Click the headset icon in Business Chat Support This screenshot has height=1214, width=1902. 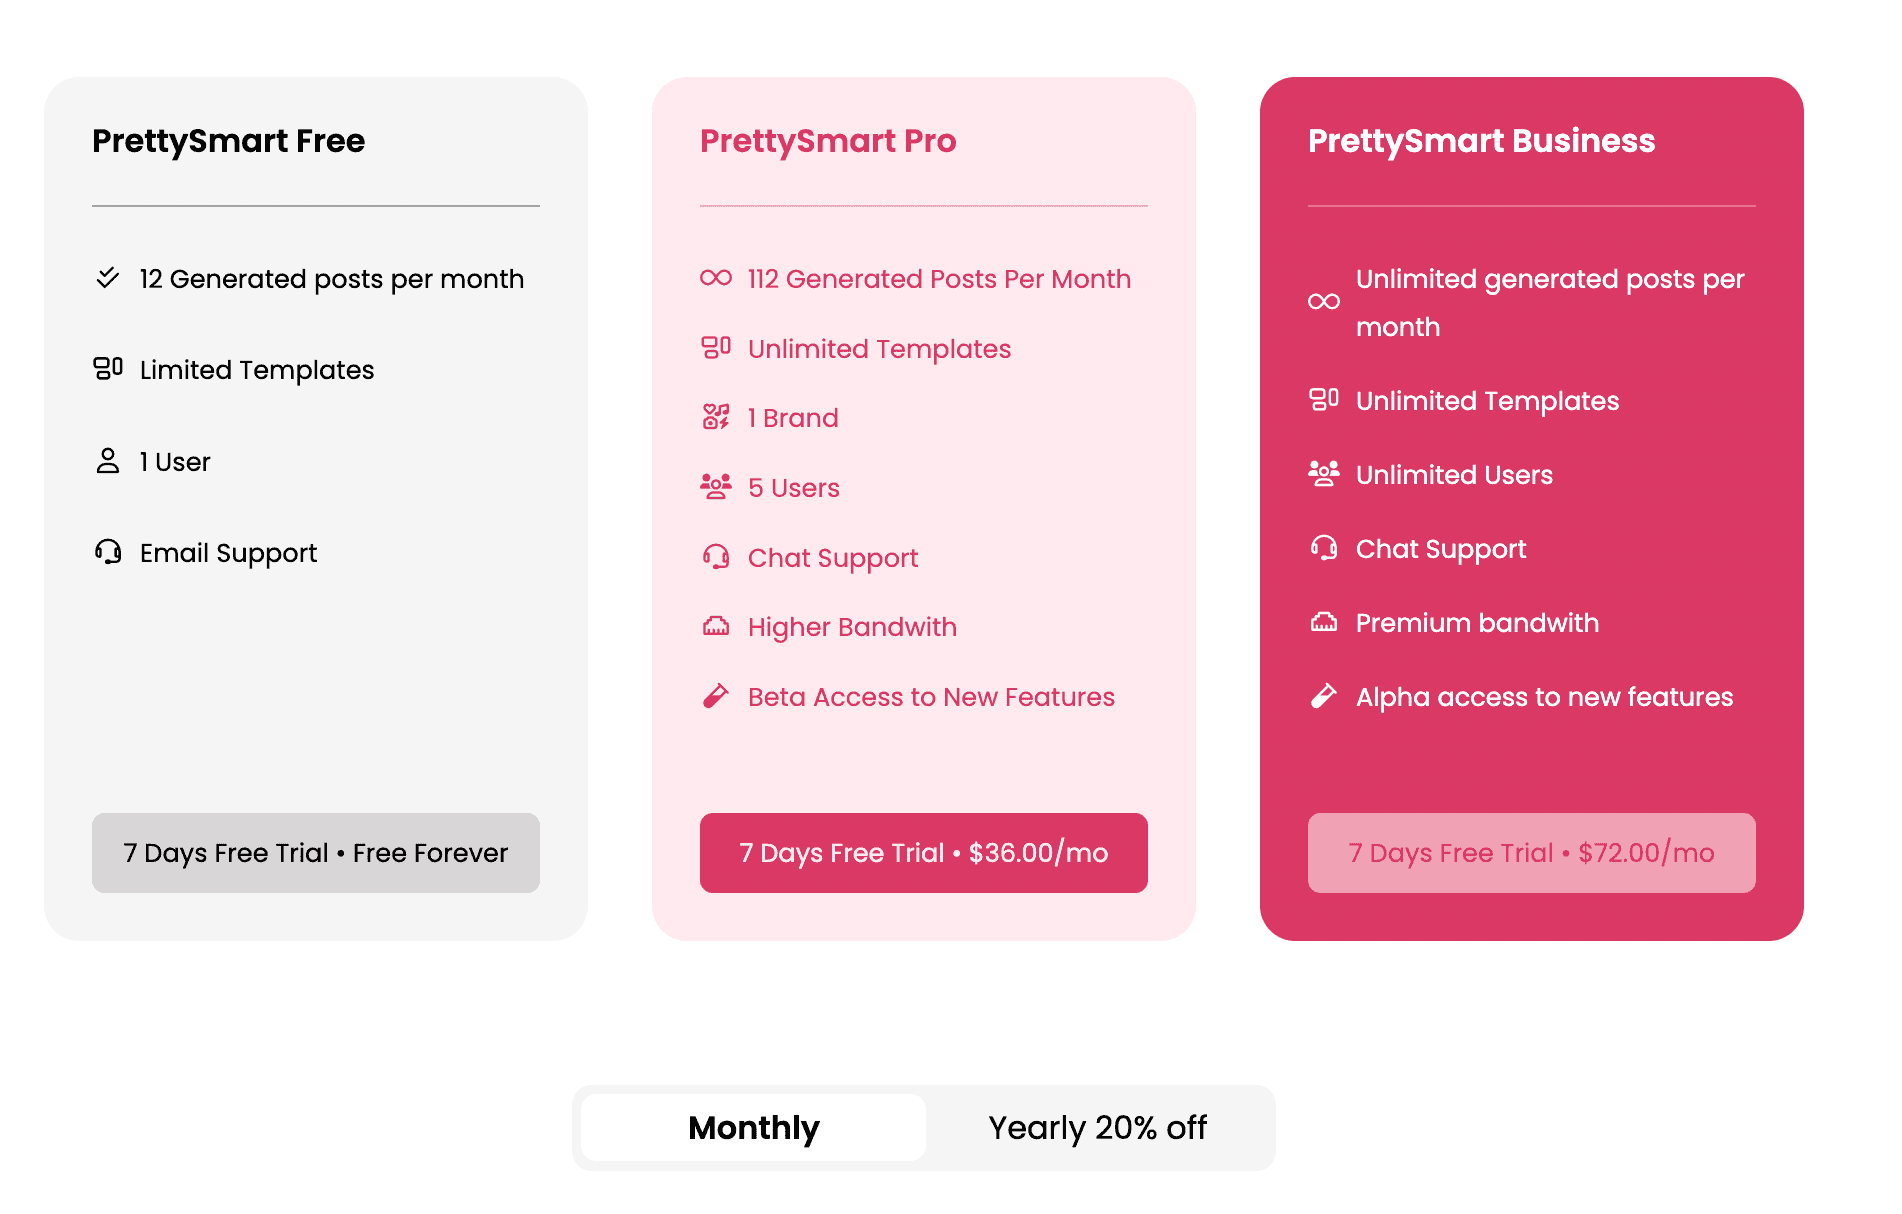[1324, 548]
